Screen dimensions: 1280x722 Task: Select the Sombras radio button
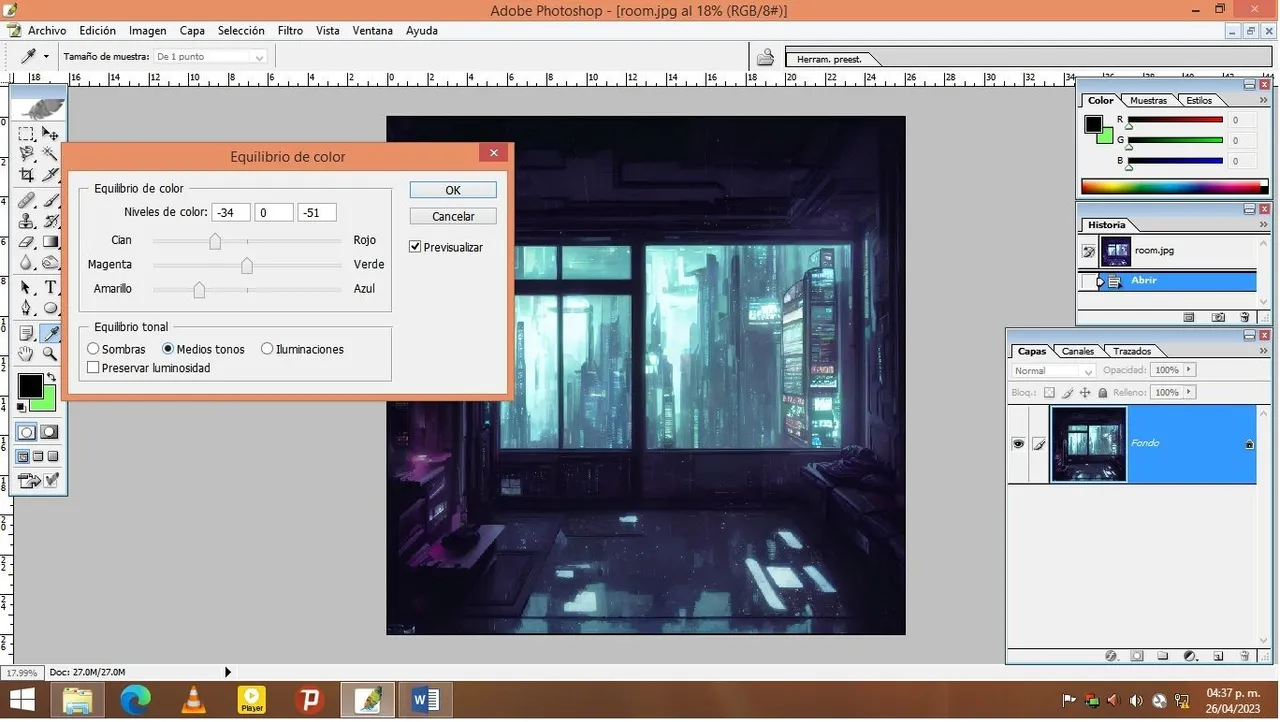93,349
